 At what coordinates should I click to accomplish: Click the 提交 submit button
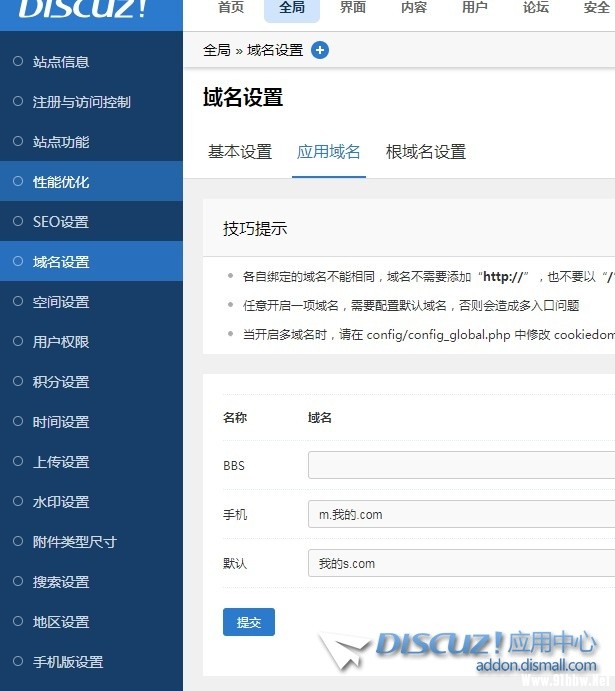click(249, 622)
